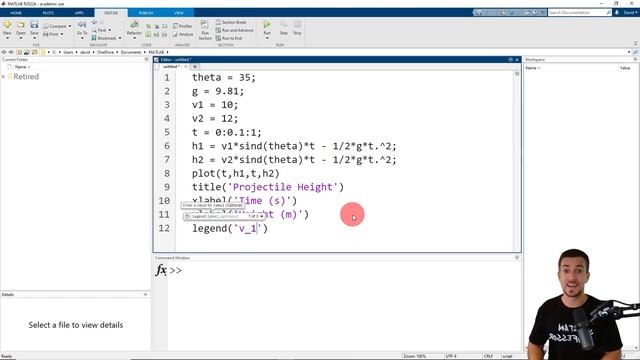The width and height of the screenshot is (640, 360).
Task: Click the New file icon
Action: pos(7,25)
